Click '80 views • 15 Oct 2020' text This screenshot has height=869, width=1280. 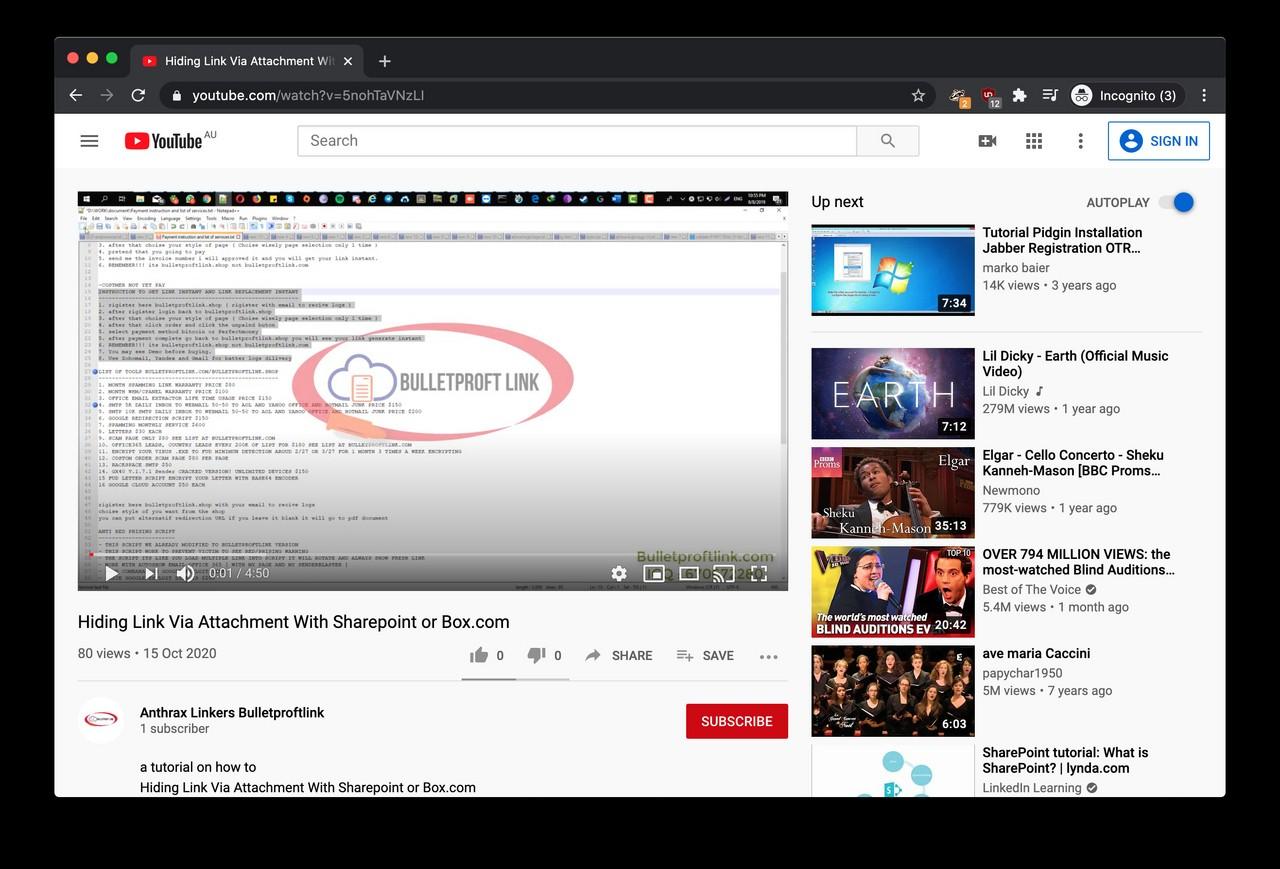pos(147,653)
